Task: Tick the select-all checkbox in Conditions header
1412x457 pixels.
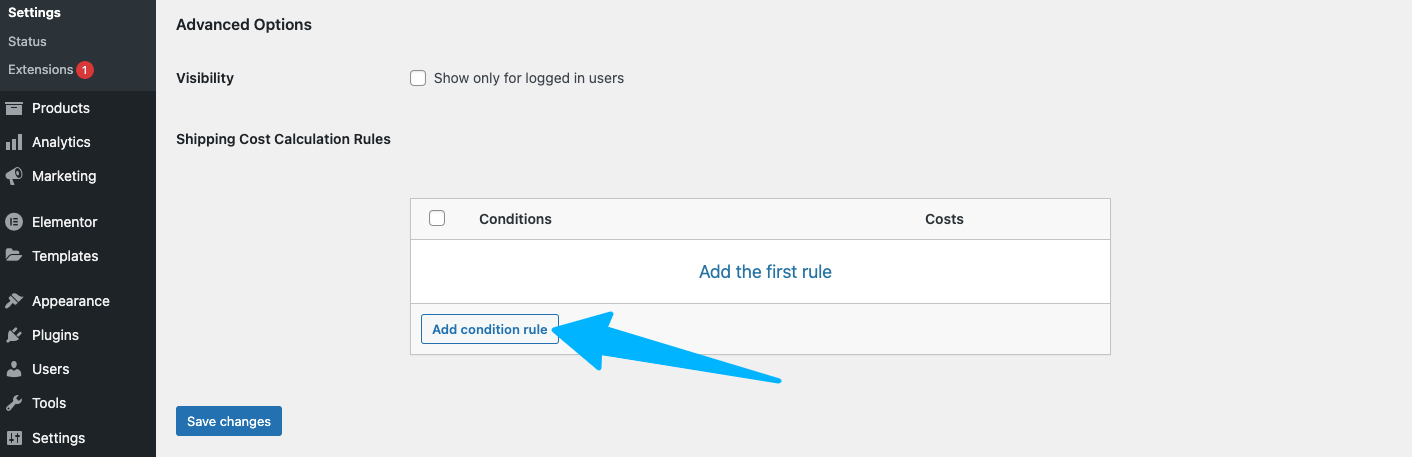Action: pyautogui.click(x=437, y=218)
